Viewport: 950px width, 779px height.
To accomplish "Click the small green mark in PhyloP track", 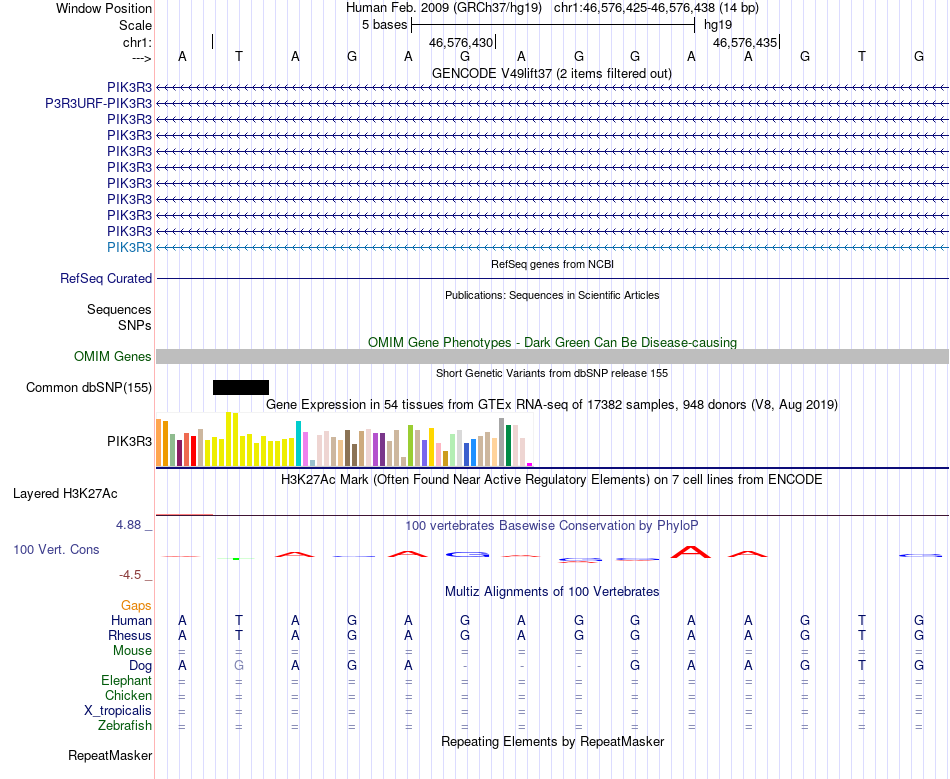I will pyautogui.click(x=236, y=559).
